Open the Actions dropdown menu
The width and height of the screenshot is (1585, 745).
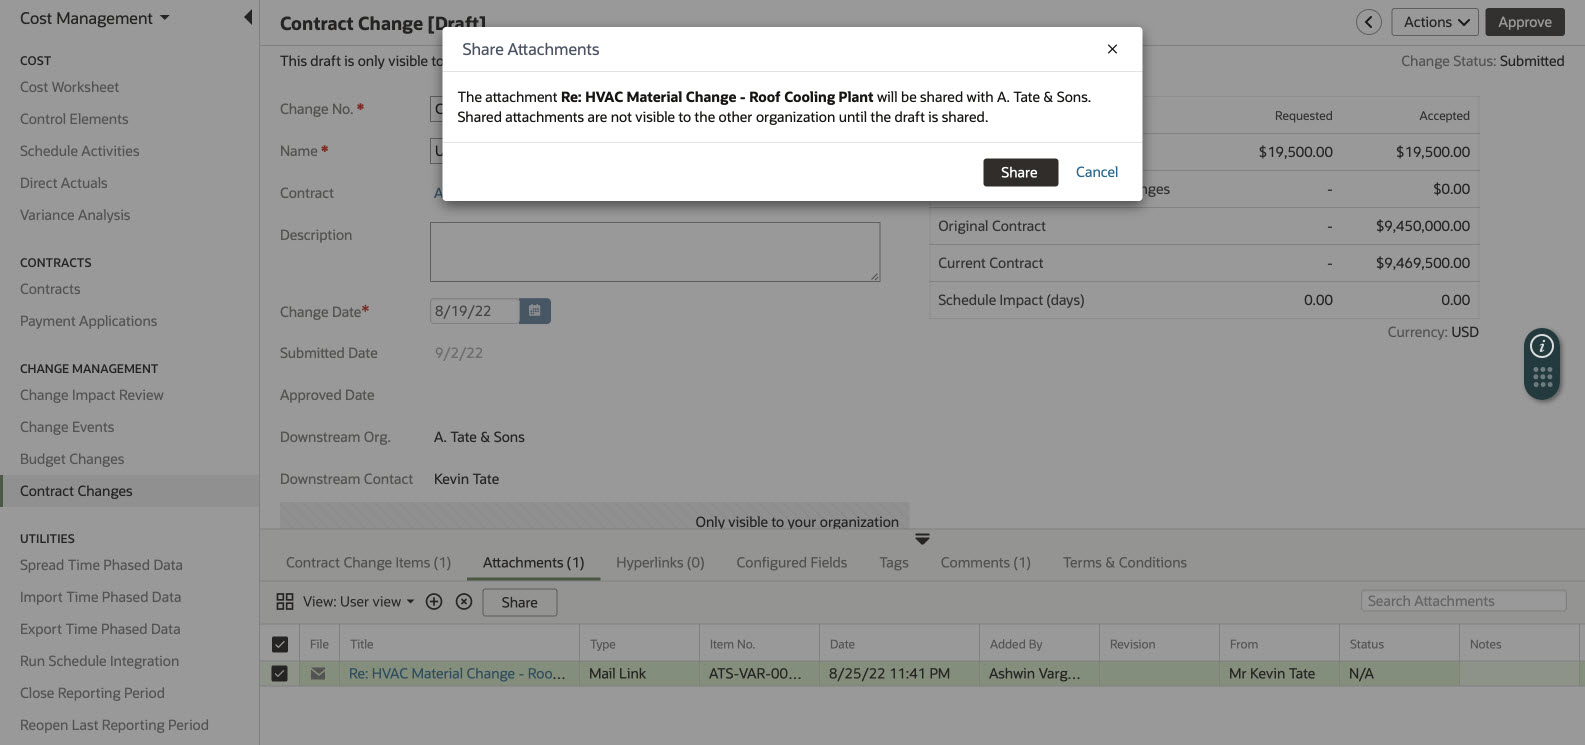click(1434, 22)
